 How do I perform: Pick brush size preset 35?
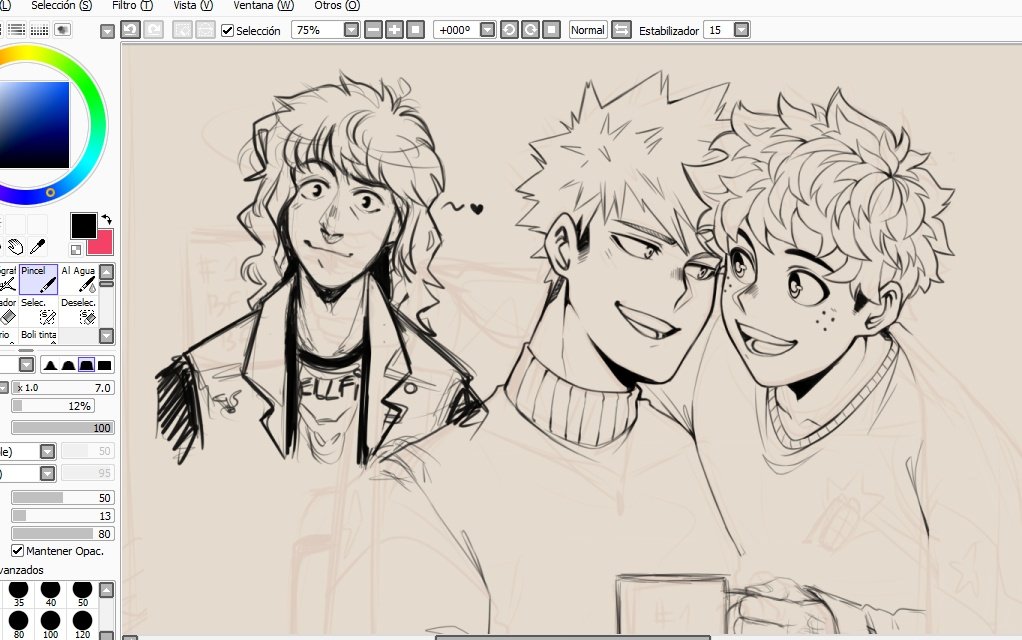point(18,593)
